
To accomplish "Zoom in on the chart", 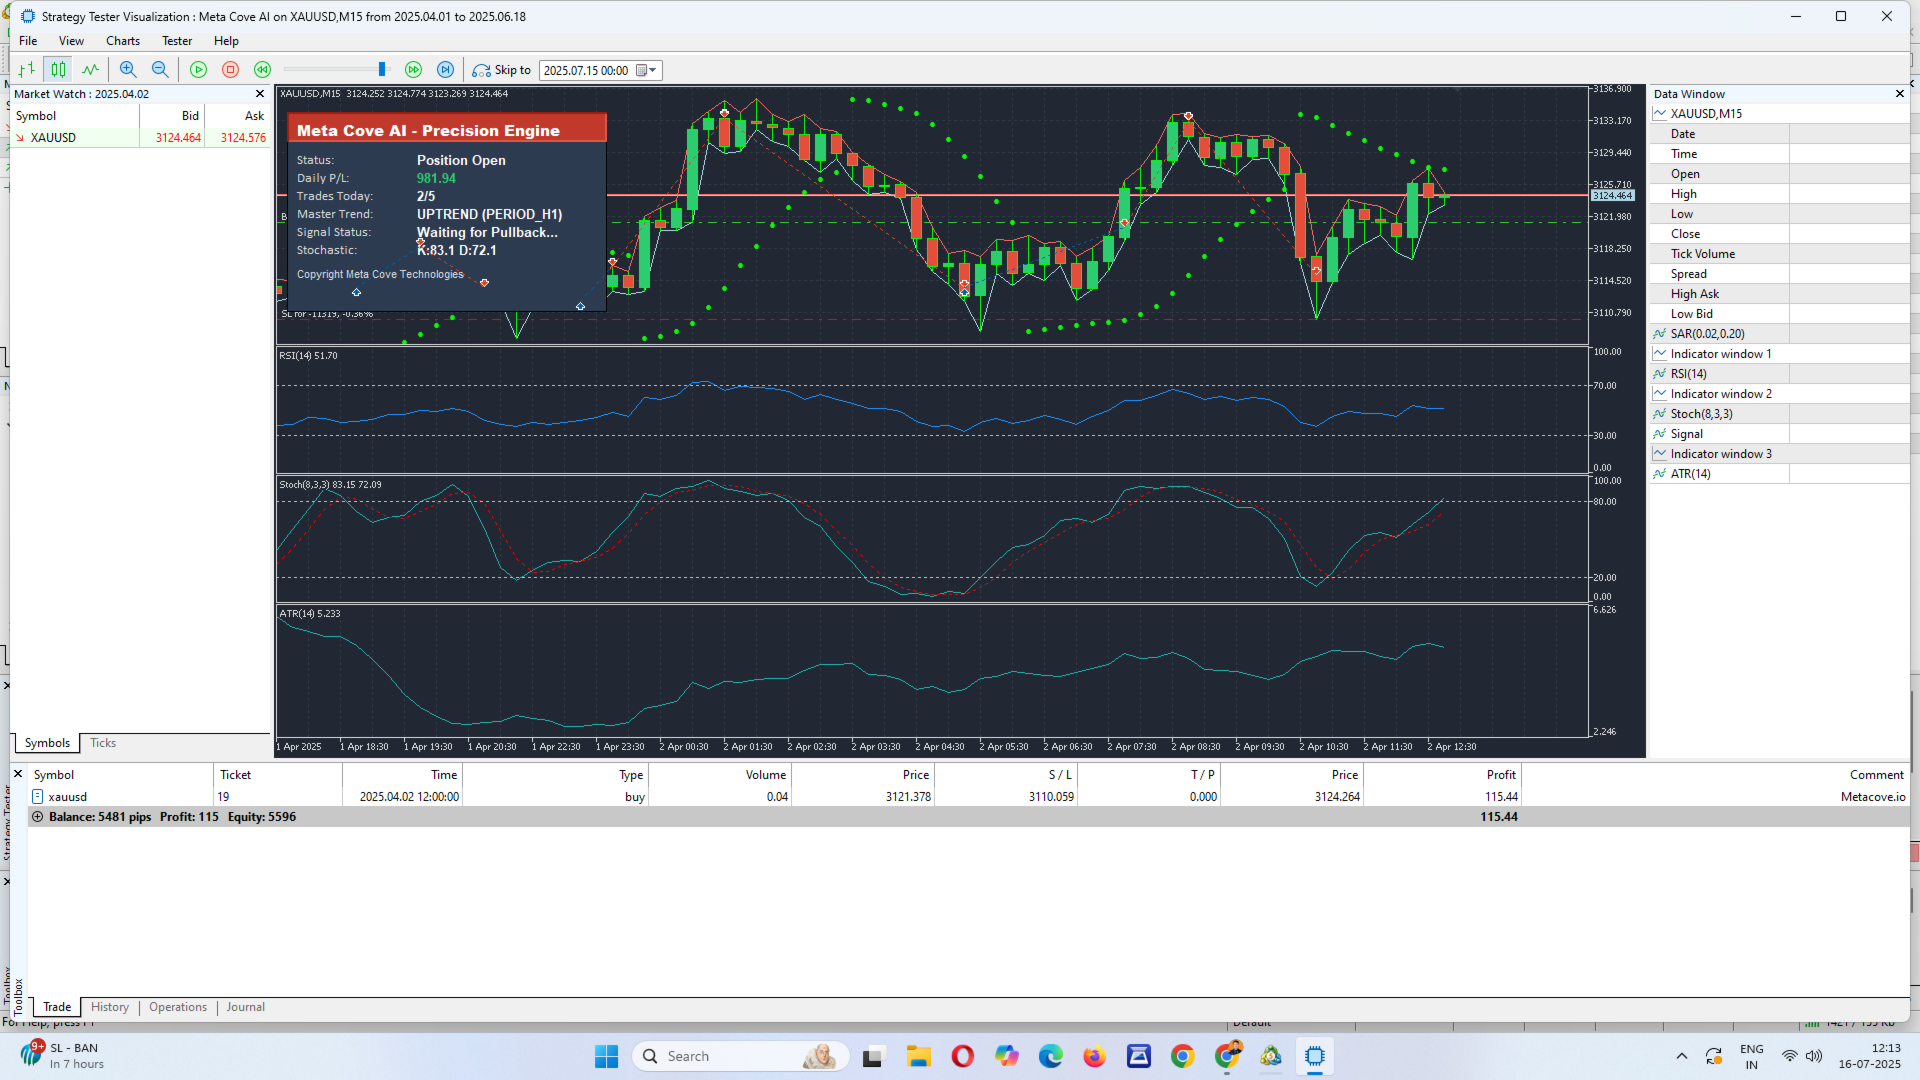I will point(128,70).
